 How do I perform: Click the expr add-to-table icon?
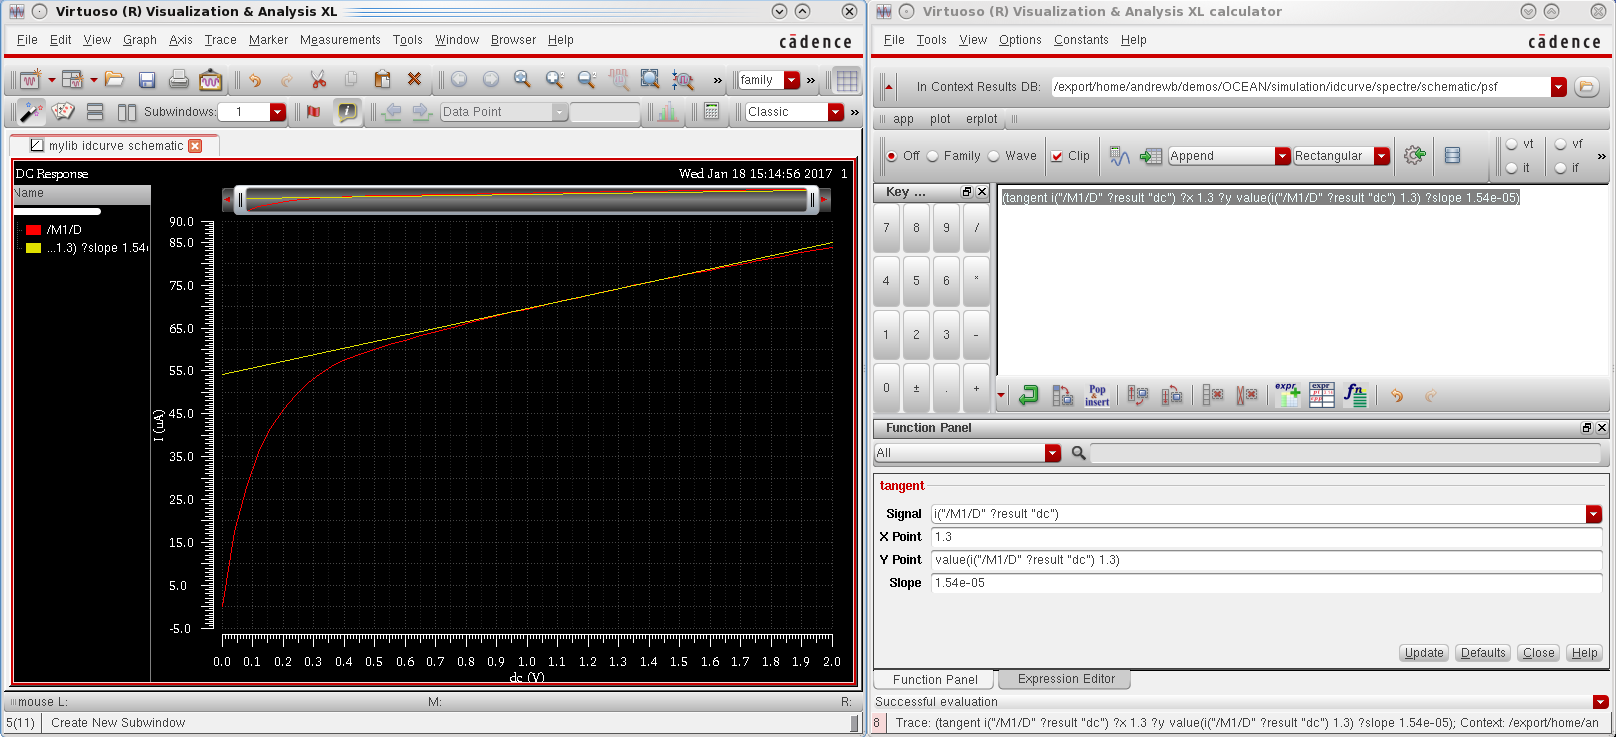click(x=1288, y=395)
